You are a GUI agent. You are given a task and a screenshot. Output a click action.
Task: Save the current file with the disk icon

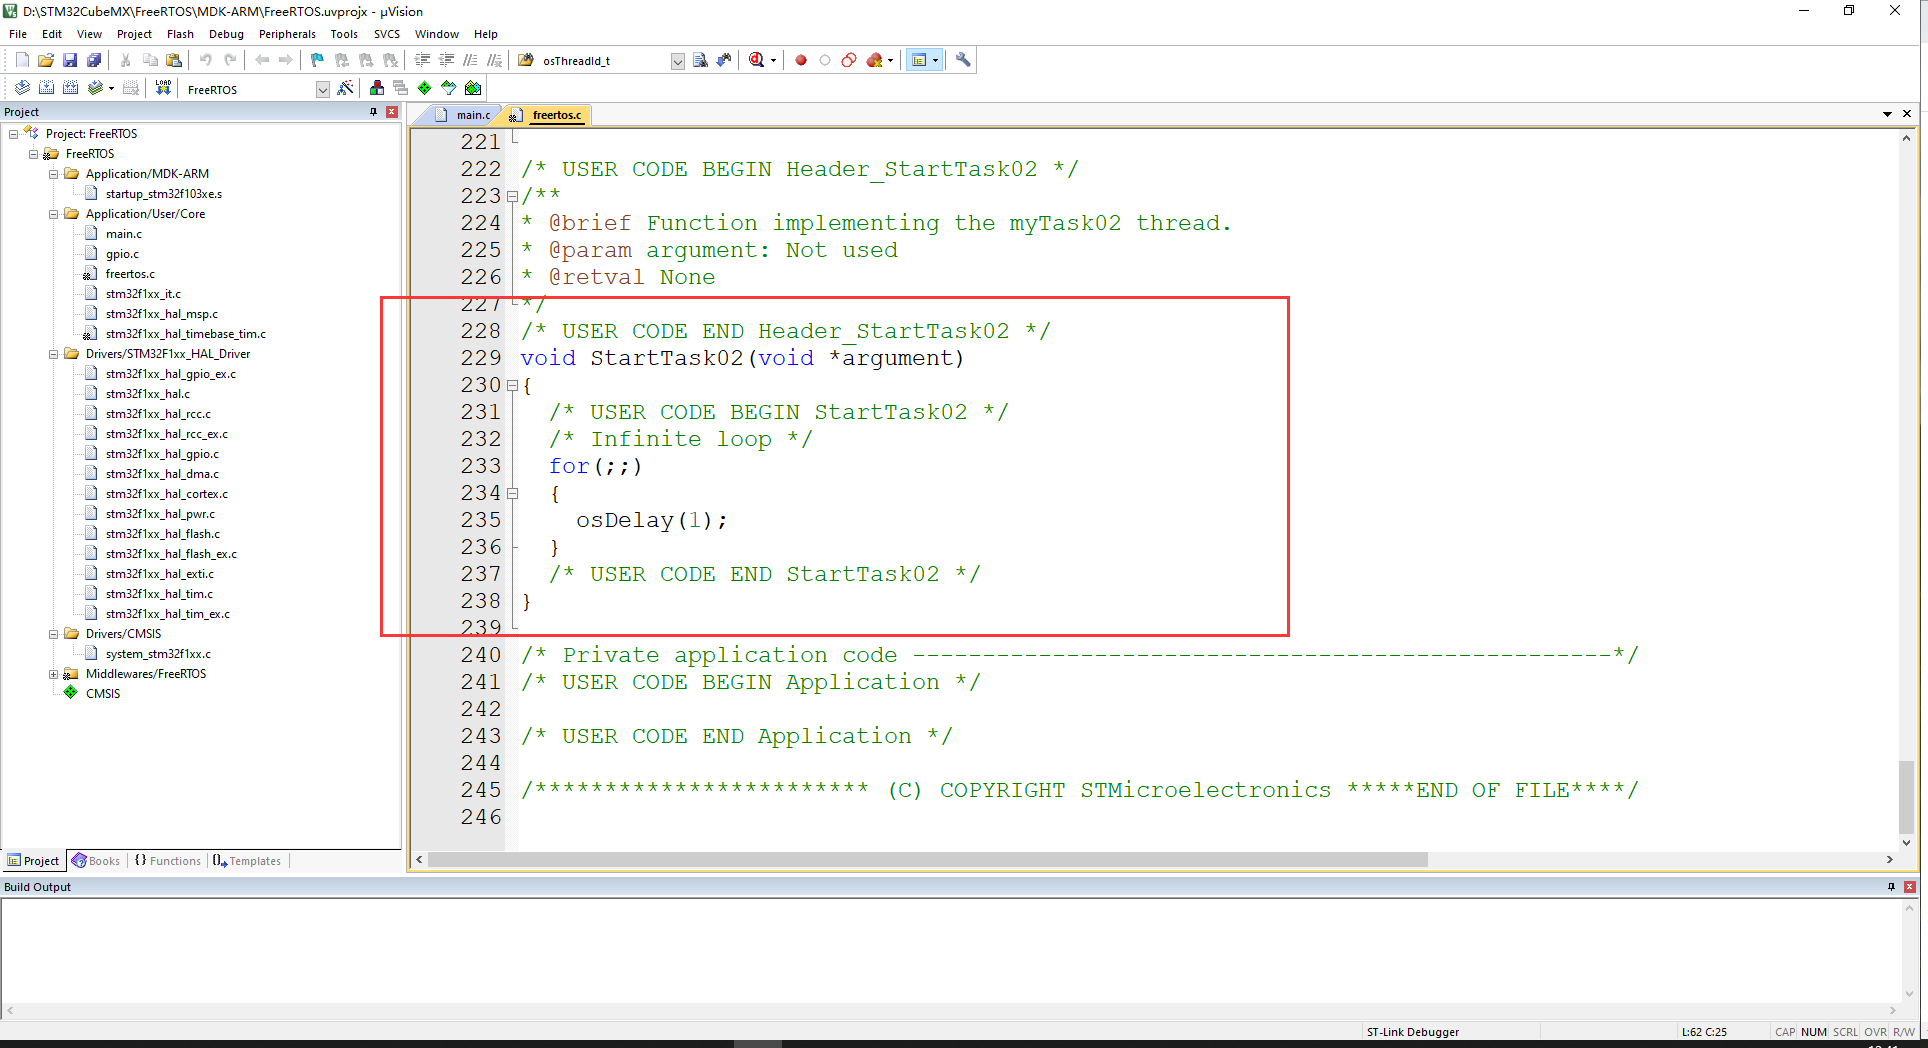click(70, 60)
